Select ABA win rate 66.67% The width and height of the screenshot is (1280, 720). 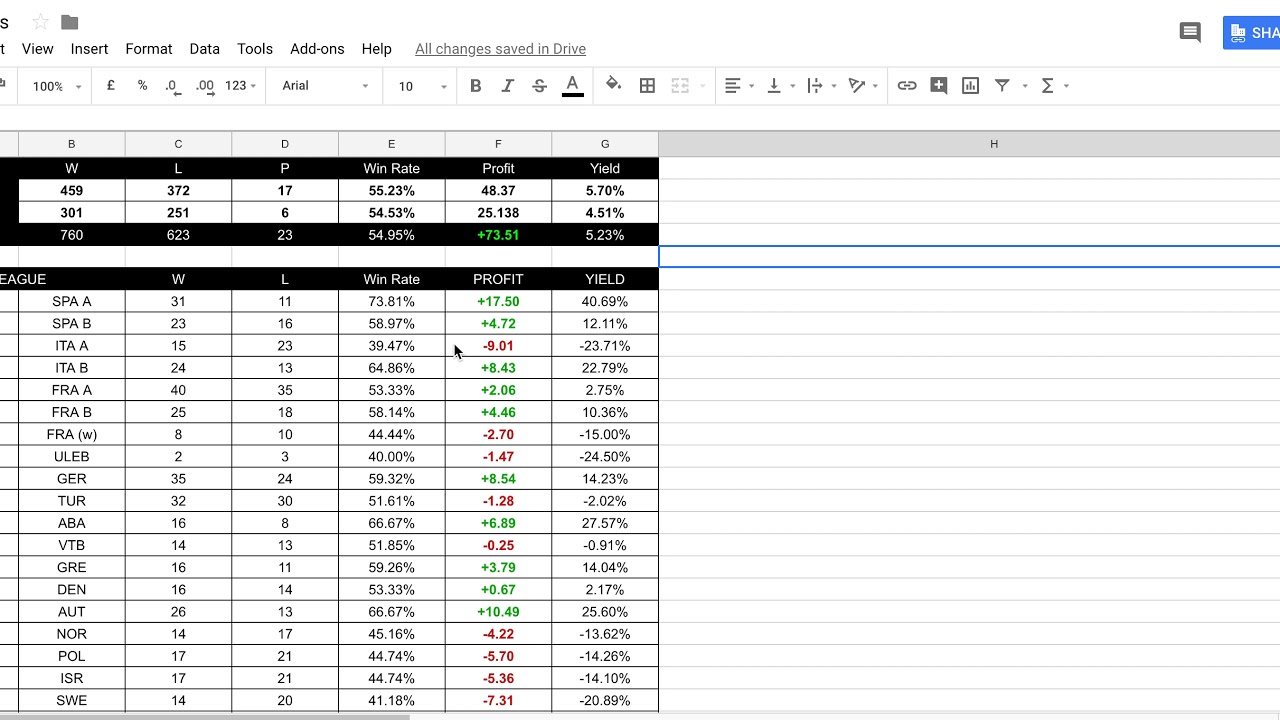point(391,523)
